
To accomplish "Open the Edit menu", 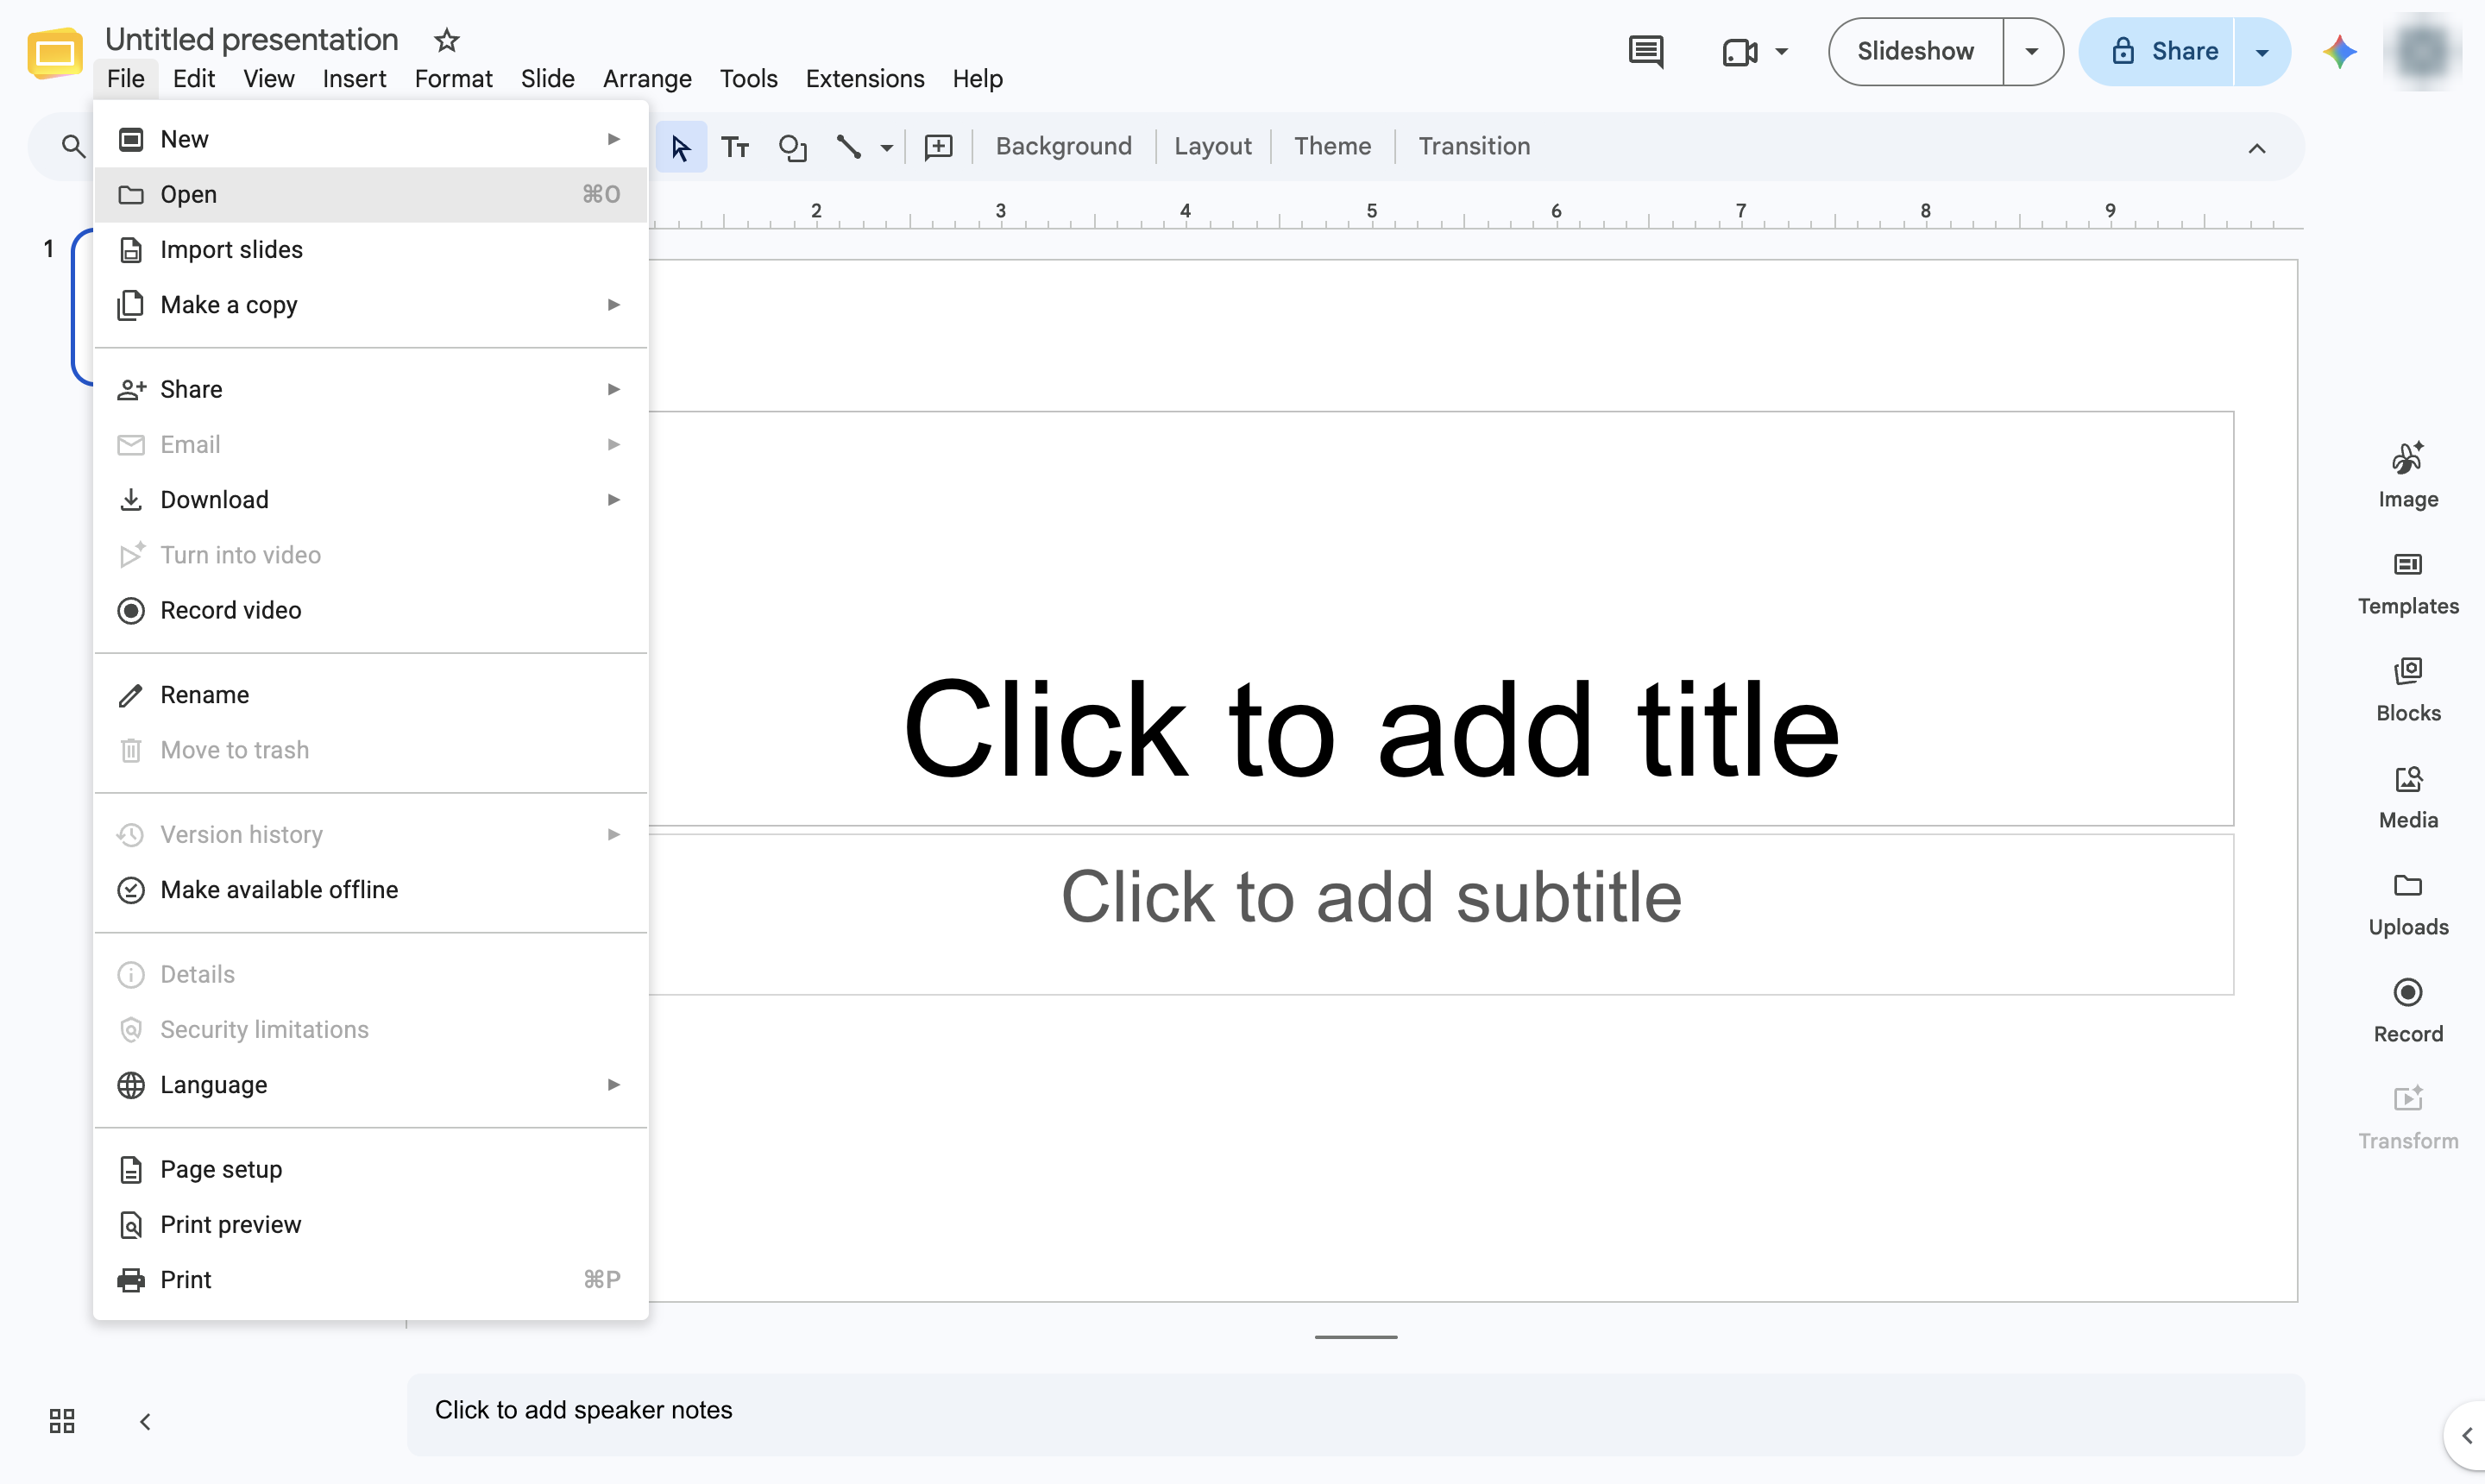I will [193, 79].
